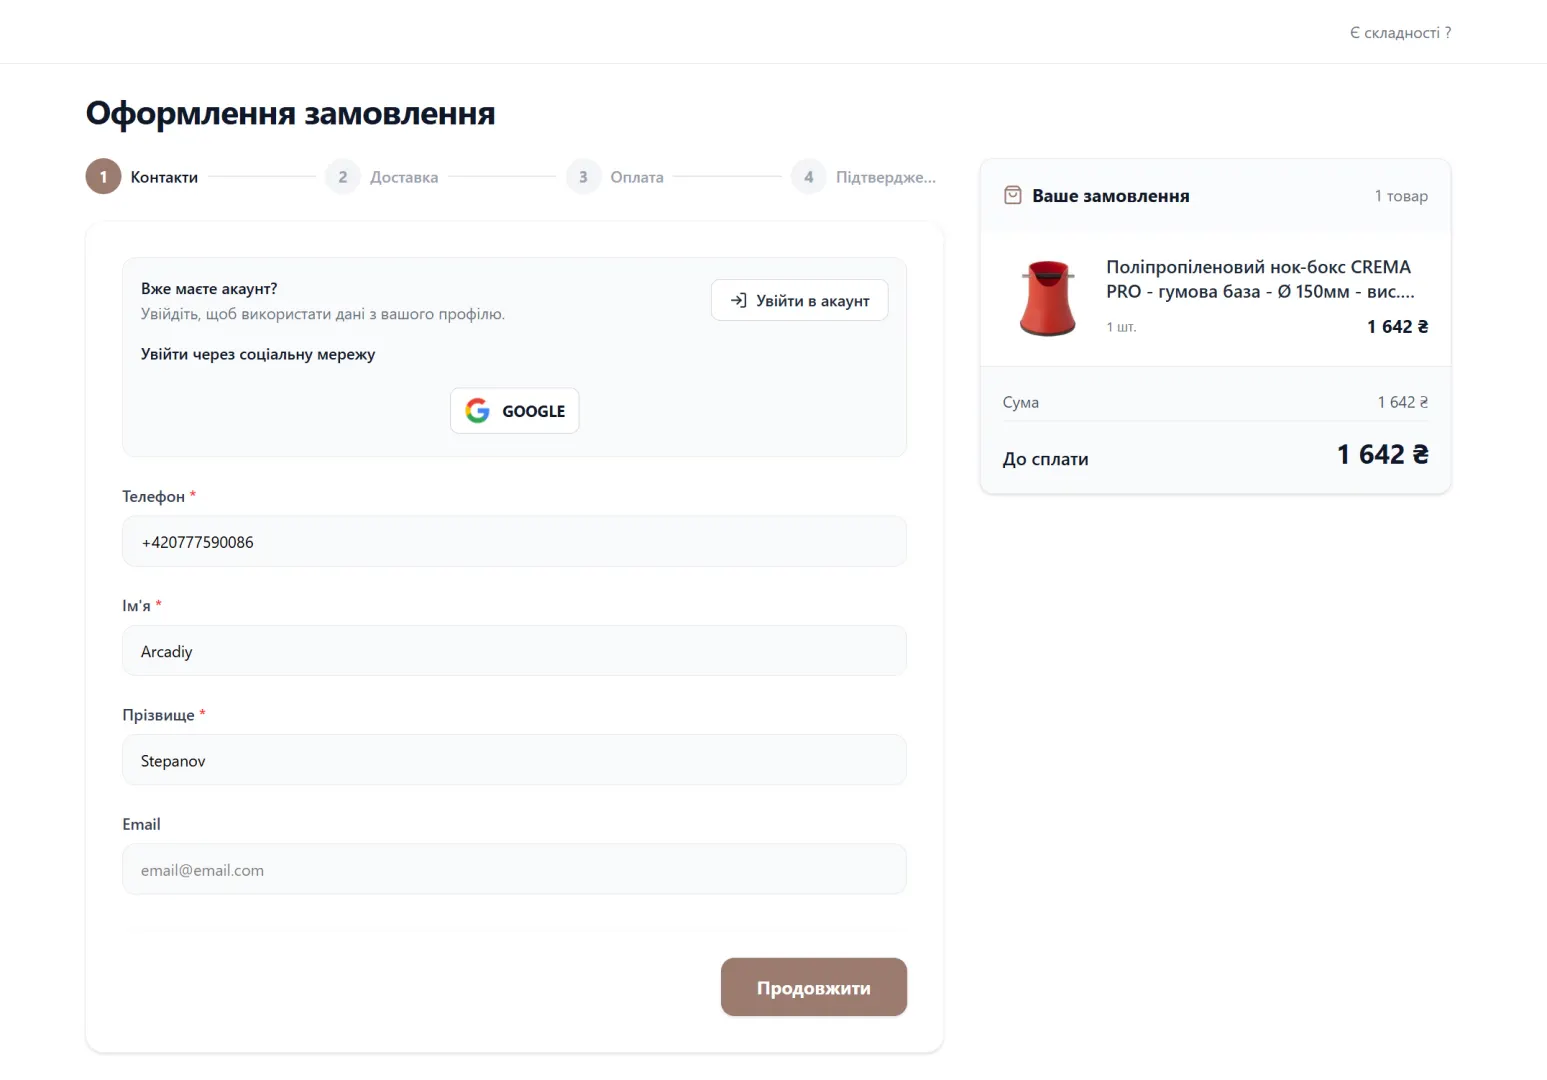Click the Вже маєте акаунт? text
The width and height of the screenshot is (1547, 1080).
coord(209,288)
